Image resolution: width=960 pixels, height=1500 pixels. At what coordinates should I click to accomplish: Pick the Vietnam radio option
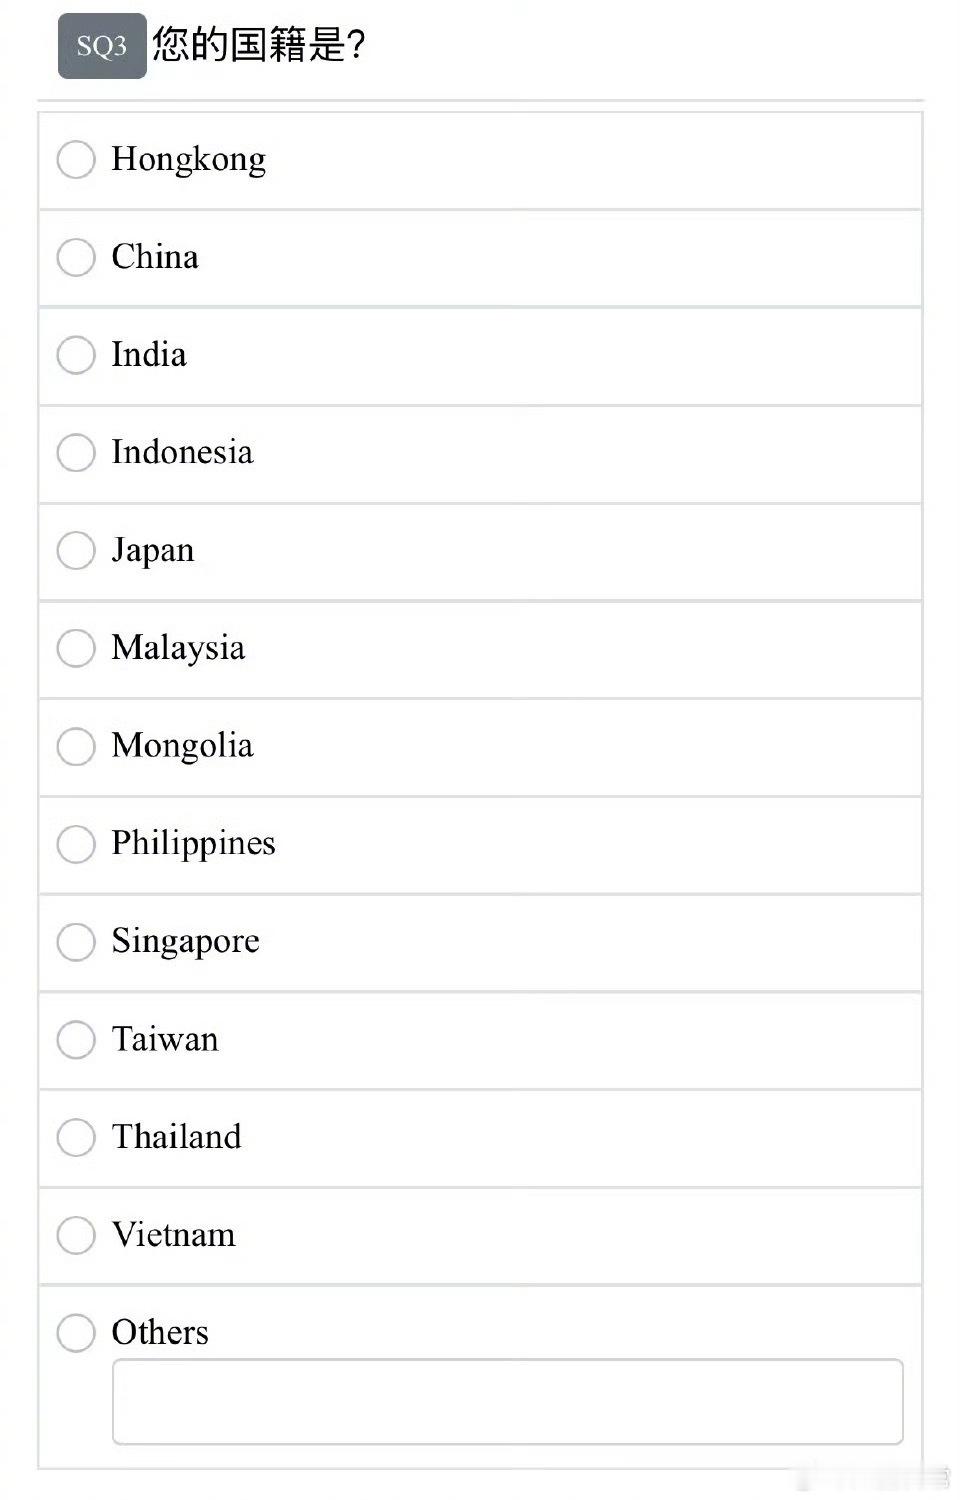tap(76, 1235)
